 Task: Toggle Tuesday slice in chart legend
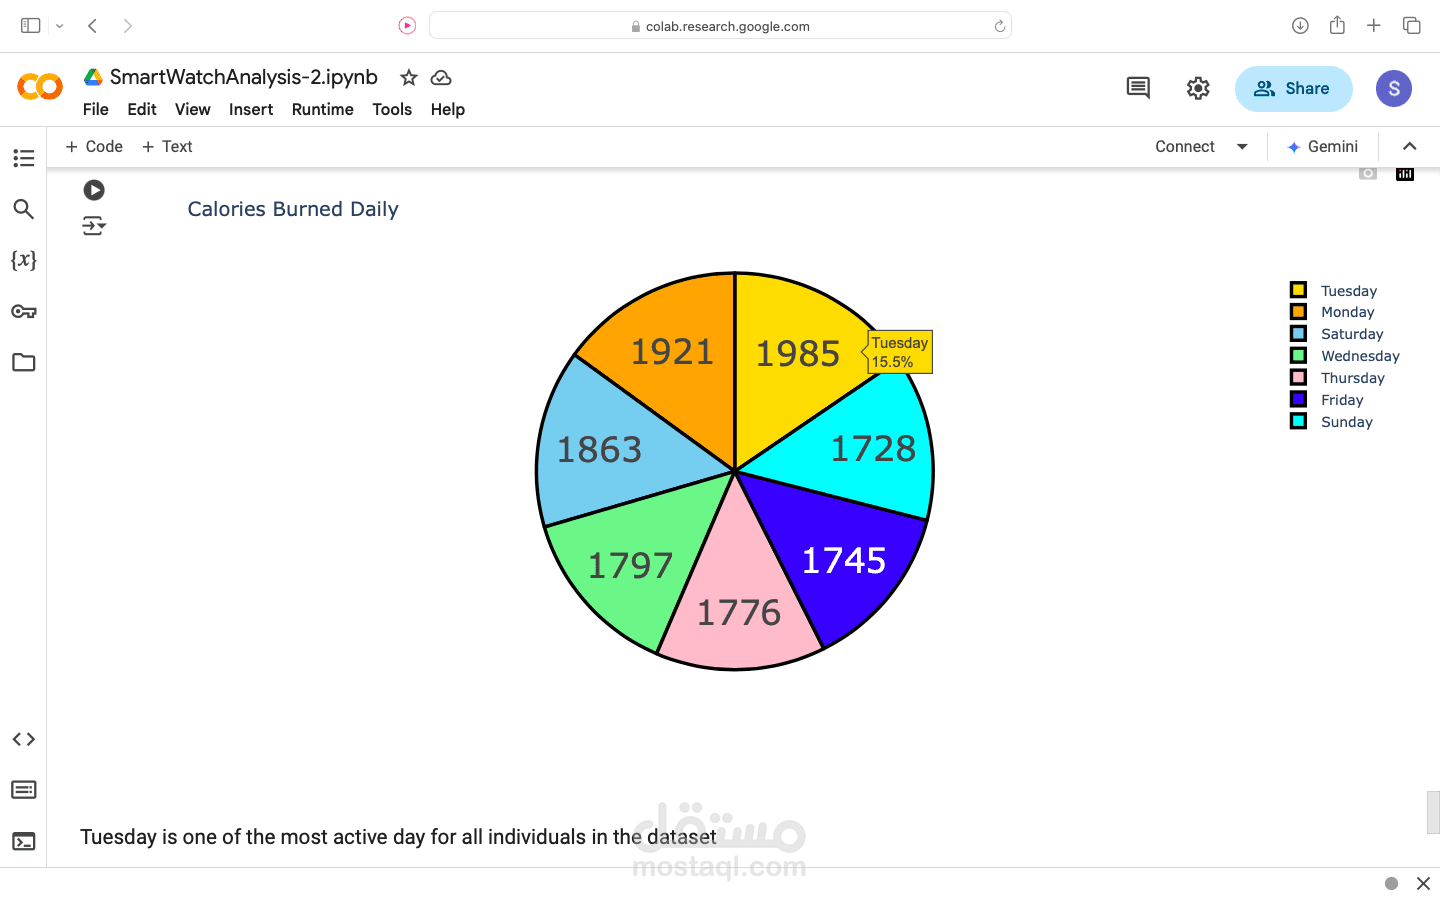pyautogui.click(x=1347, y=291)
